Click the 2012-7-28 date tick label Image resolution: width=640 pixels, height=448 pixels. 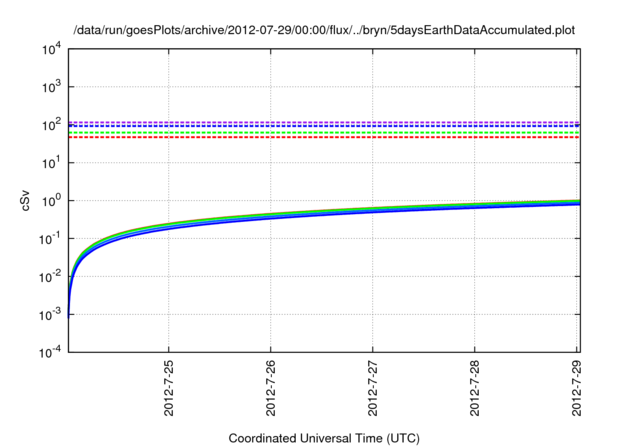coord(475,388)
